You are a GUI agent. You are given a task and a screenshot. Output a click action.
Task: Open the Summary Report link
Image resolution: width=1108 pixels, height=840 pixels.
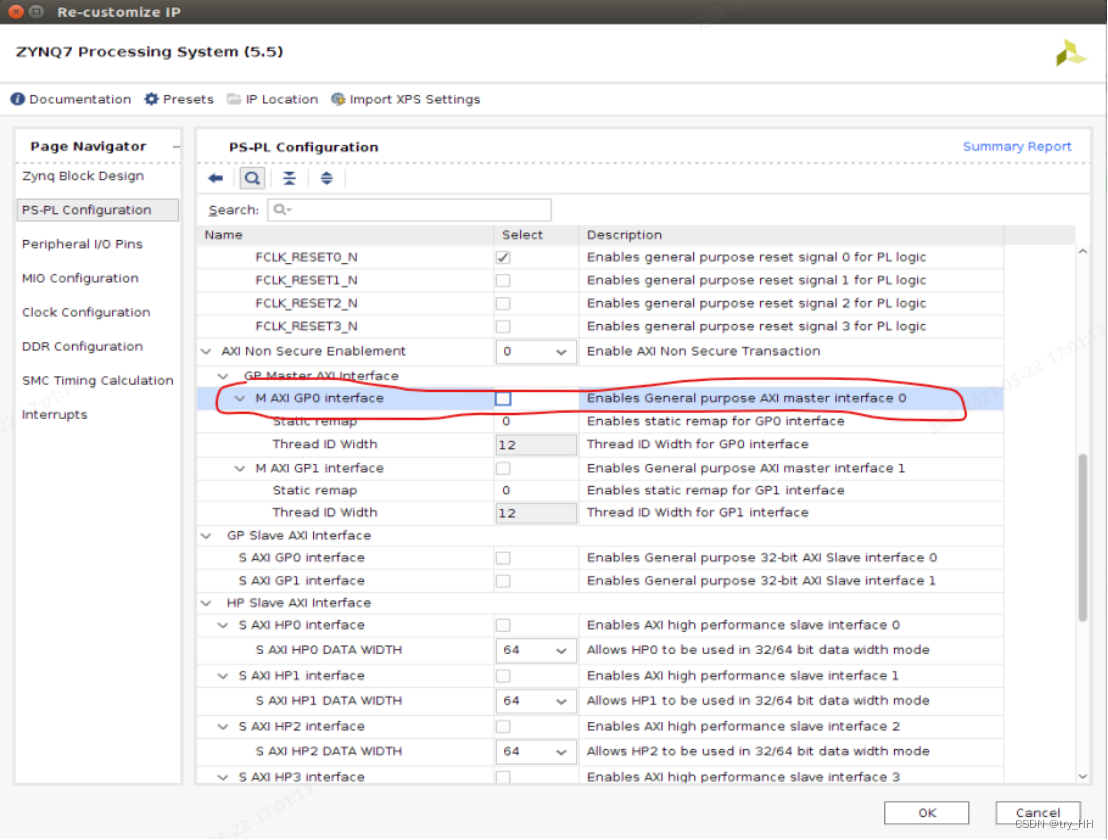tap(1017, 146)
